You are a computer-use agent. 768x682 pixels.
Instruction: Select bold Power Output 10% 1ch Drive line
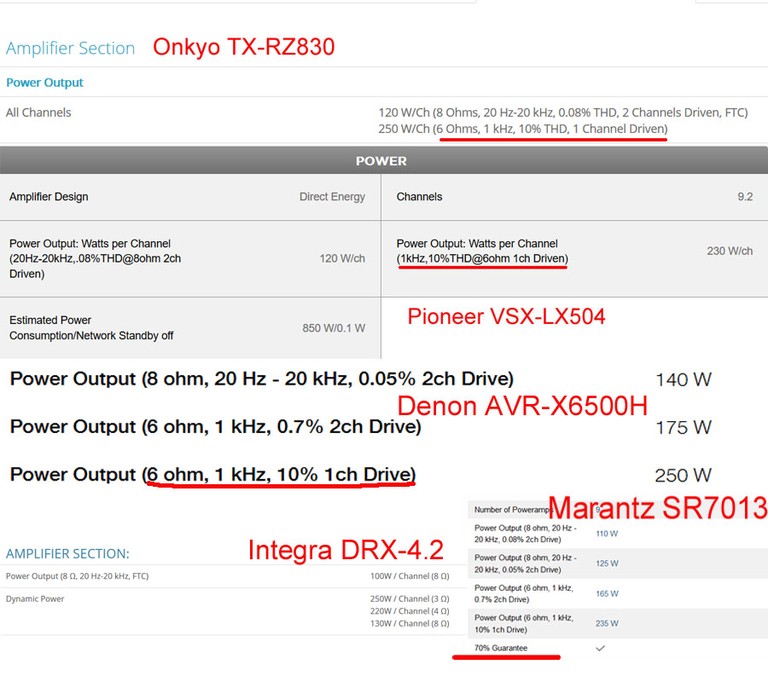(213, 474)
